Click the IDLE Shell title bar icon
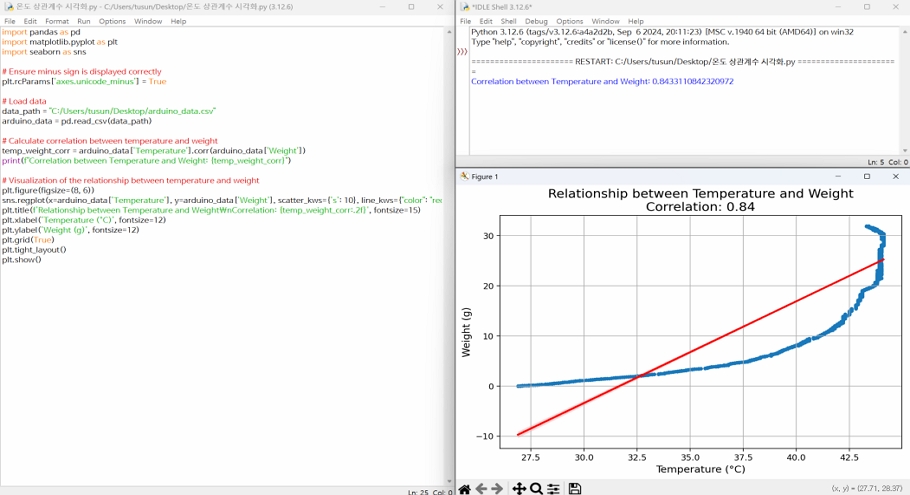The width and height of the screenshot is (910, 495). [464, 7]
